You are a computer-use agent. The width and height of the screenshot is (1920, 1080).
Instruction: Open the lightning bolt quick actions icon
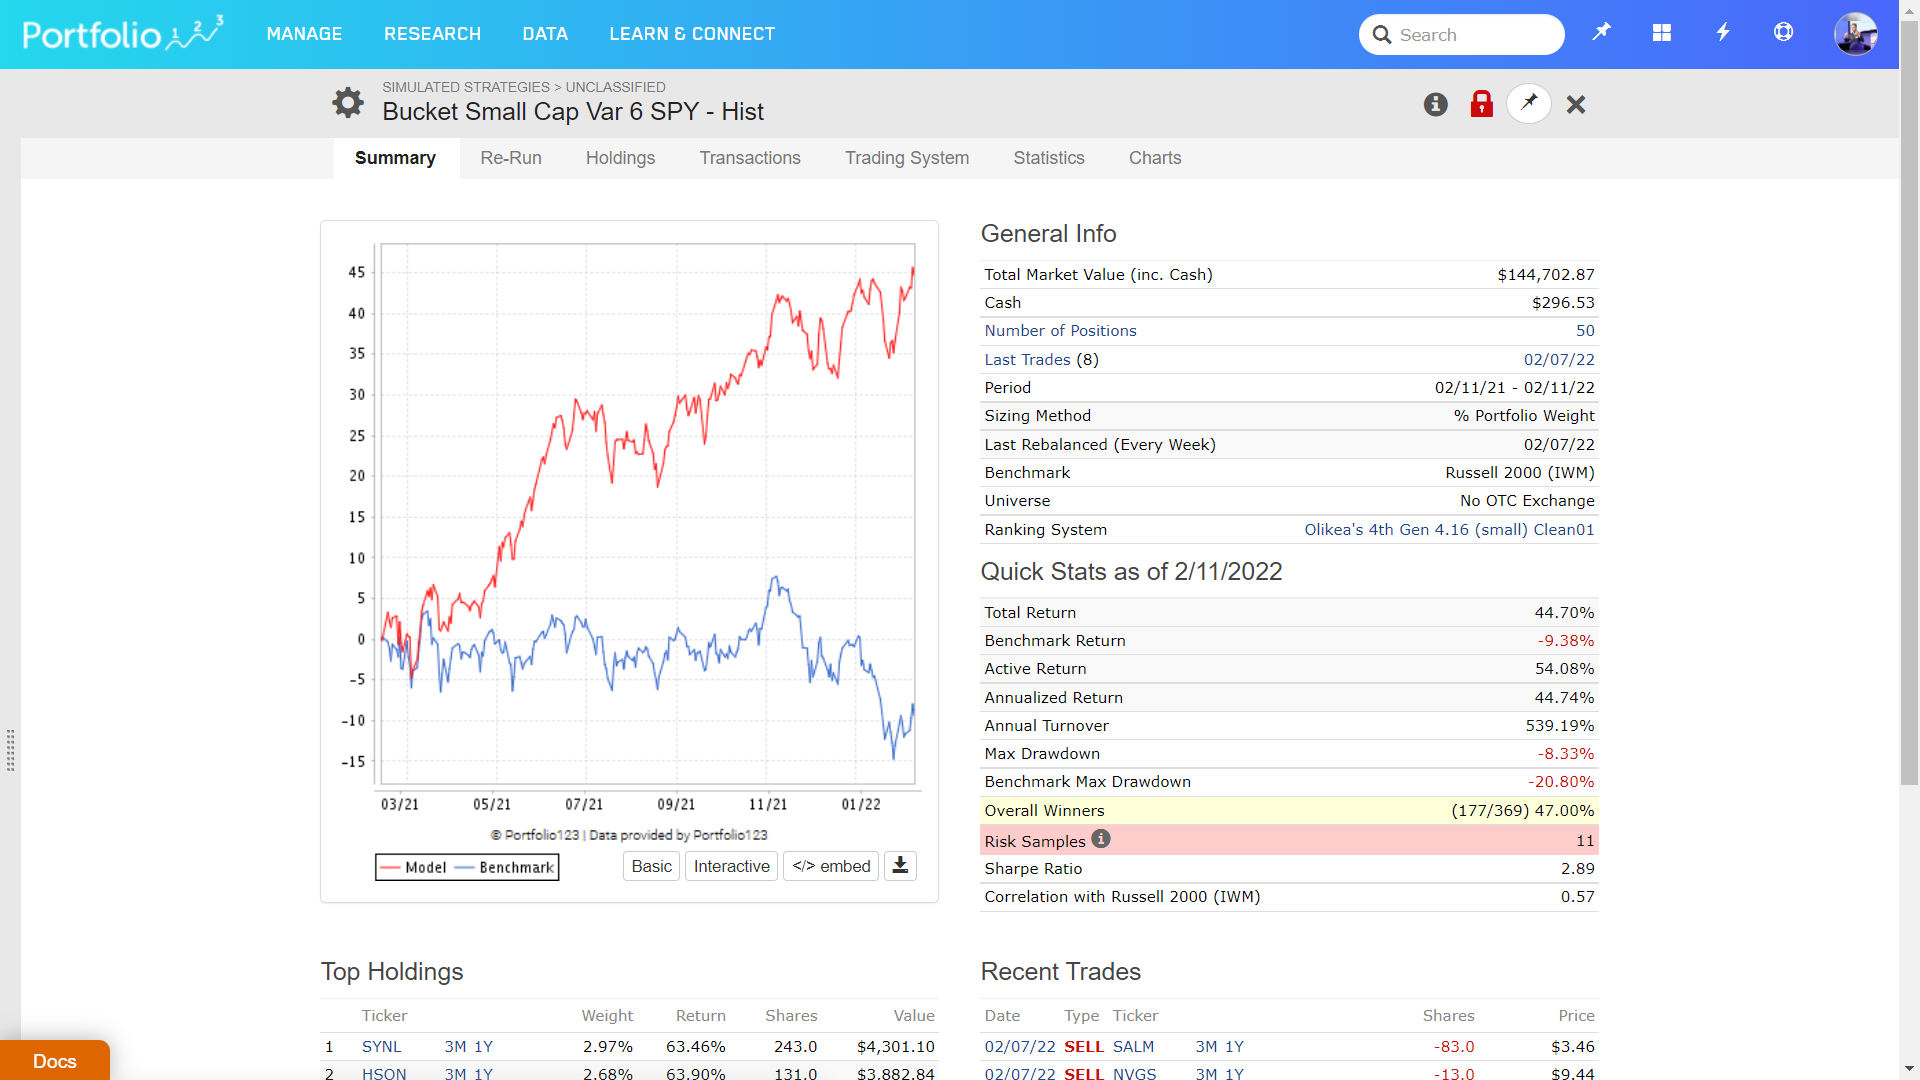(x=1722, y=33)
